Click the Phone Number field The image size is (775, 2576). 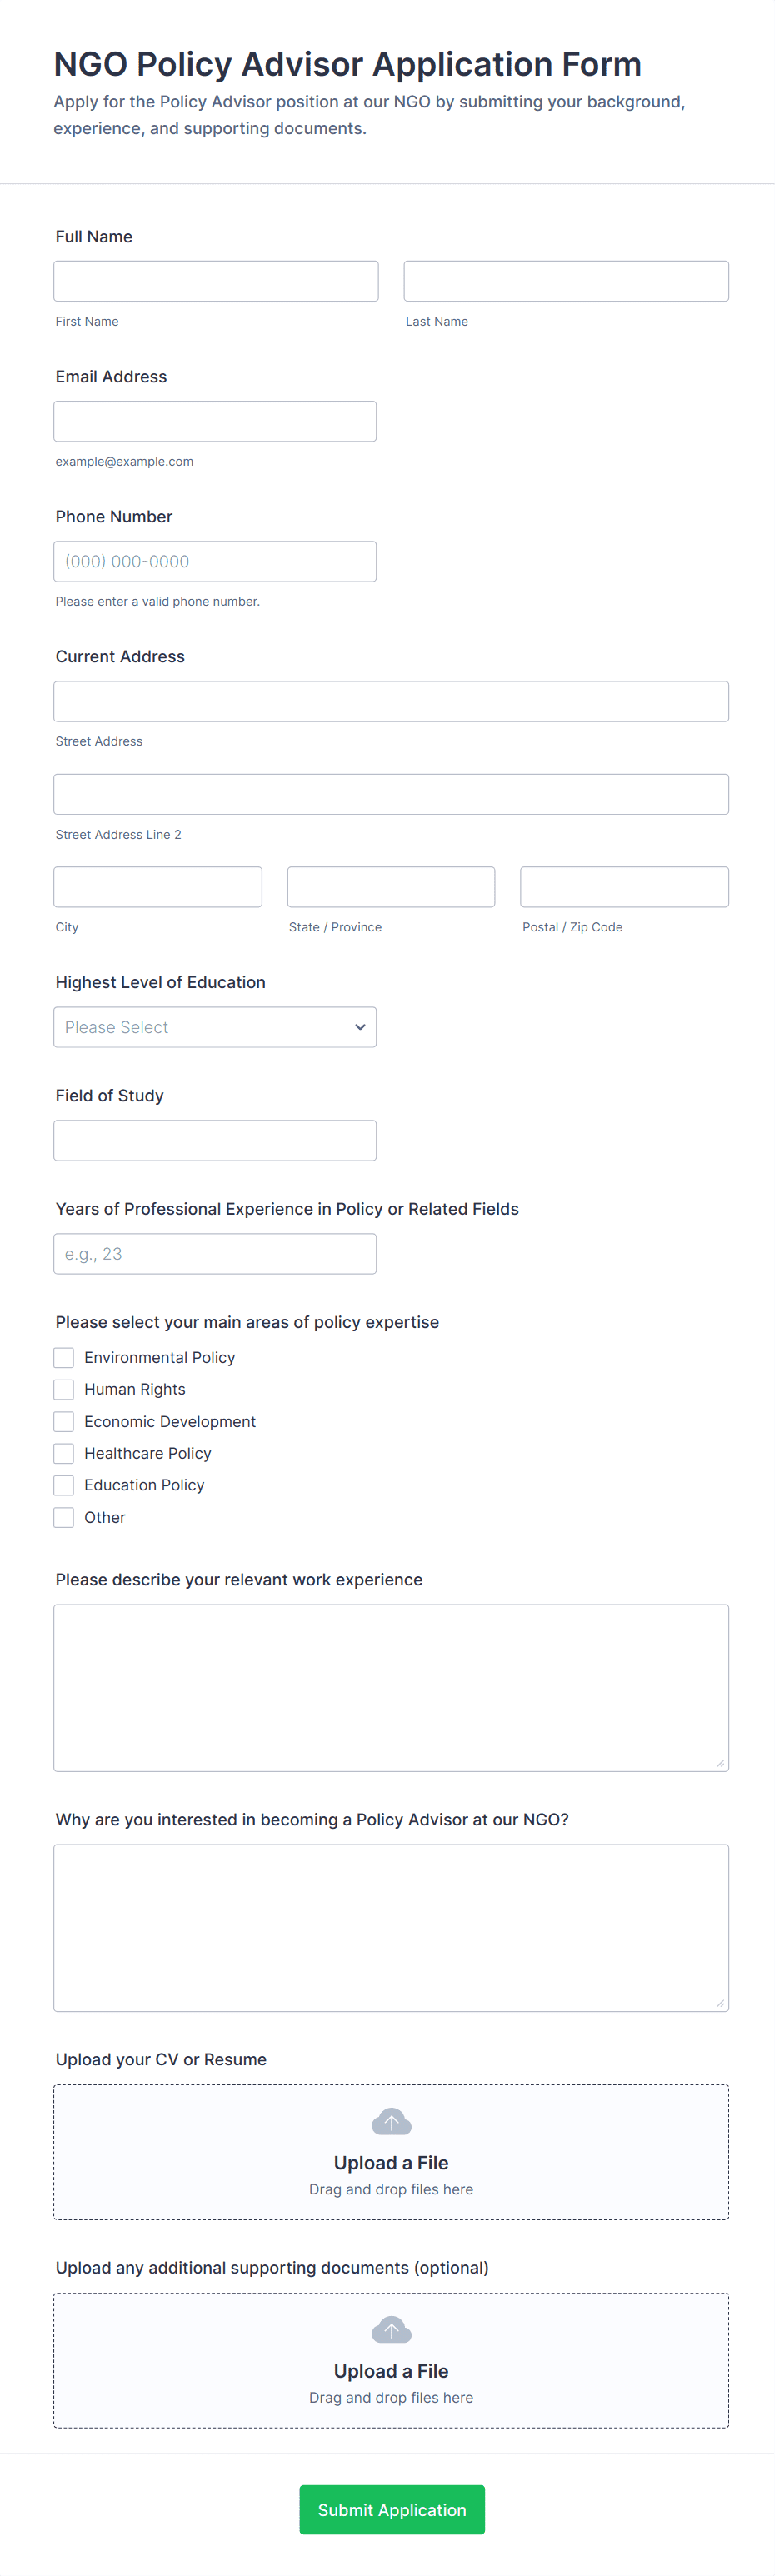click(214, 561)
